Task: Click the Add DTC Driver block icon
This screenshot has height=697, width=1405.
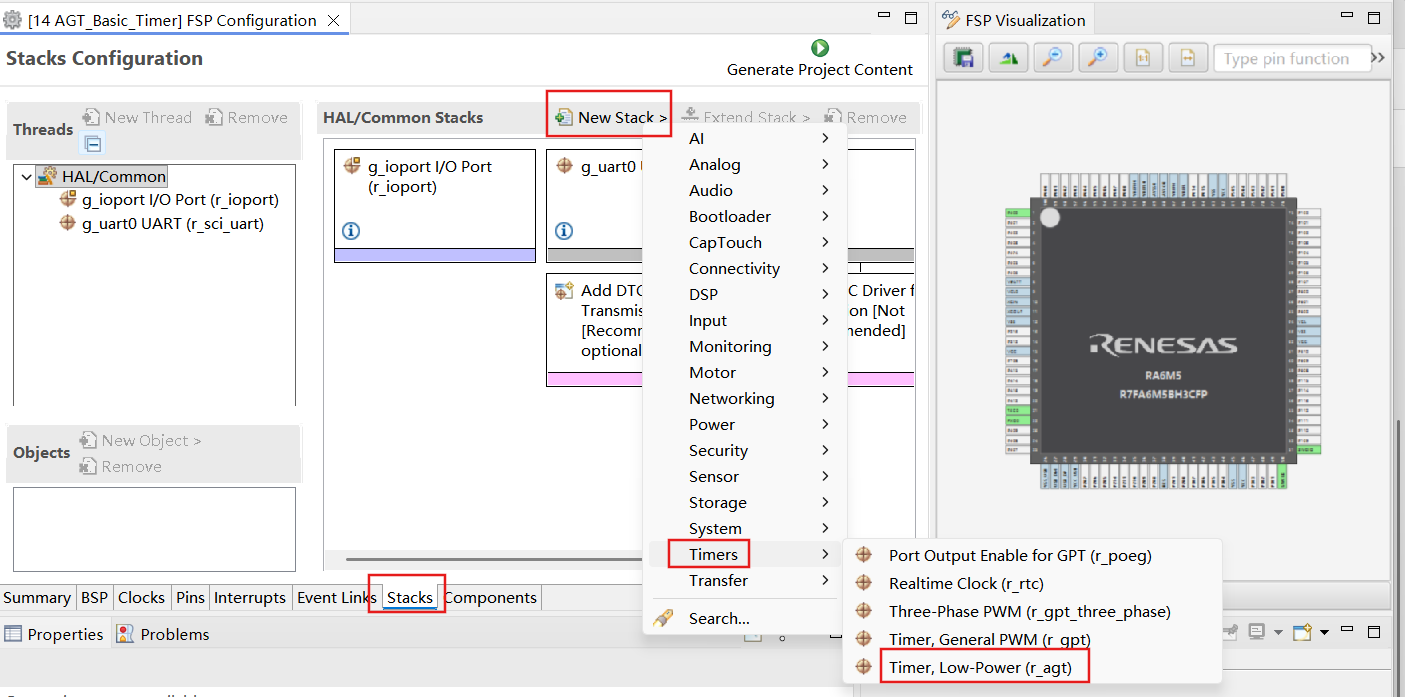Action: 564,291
